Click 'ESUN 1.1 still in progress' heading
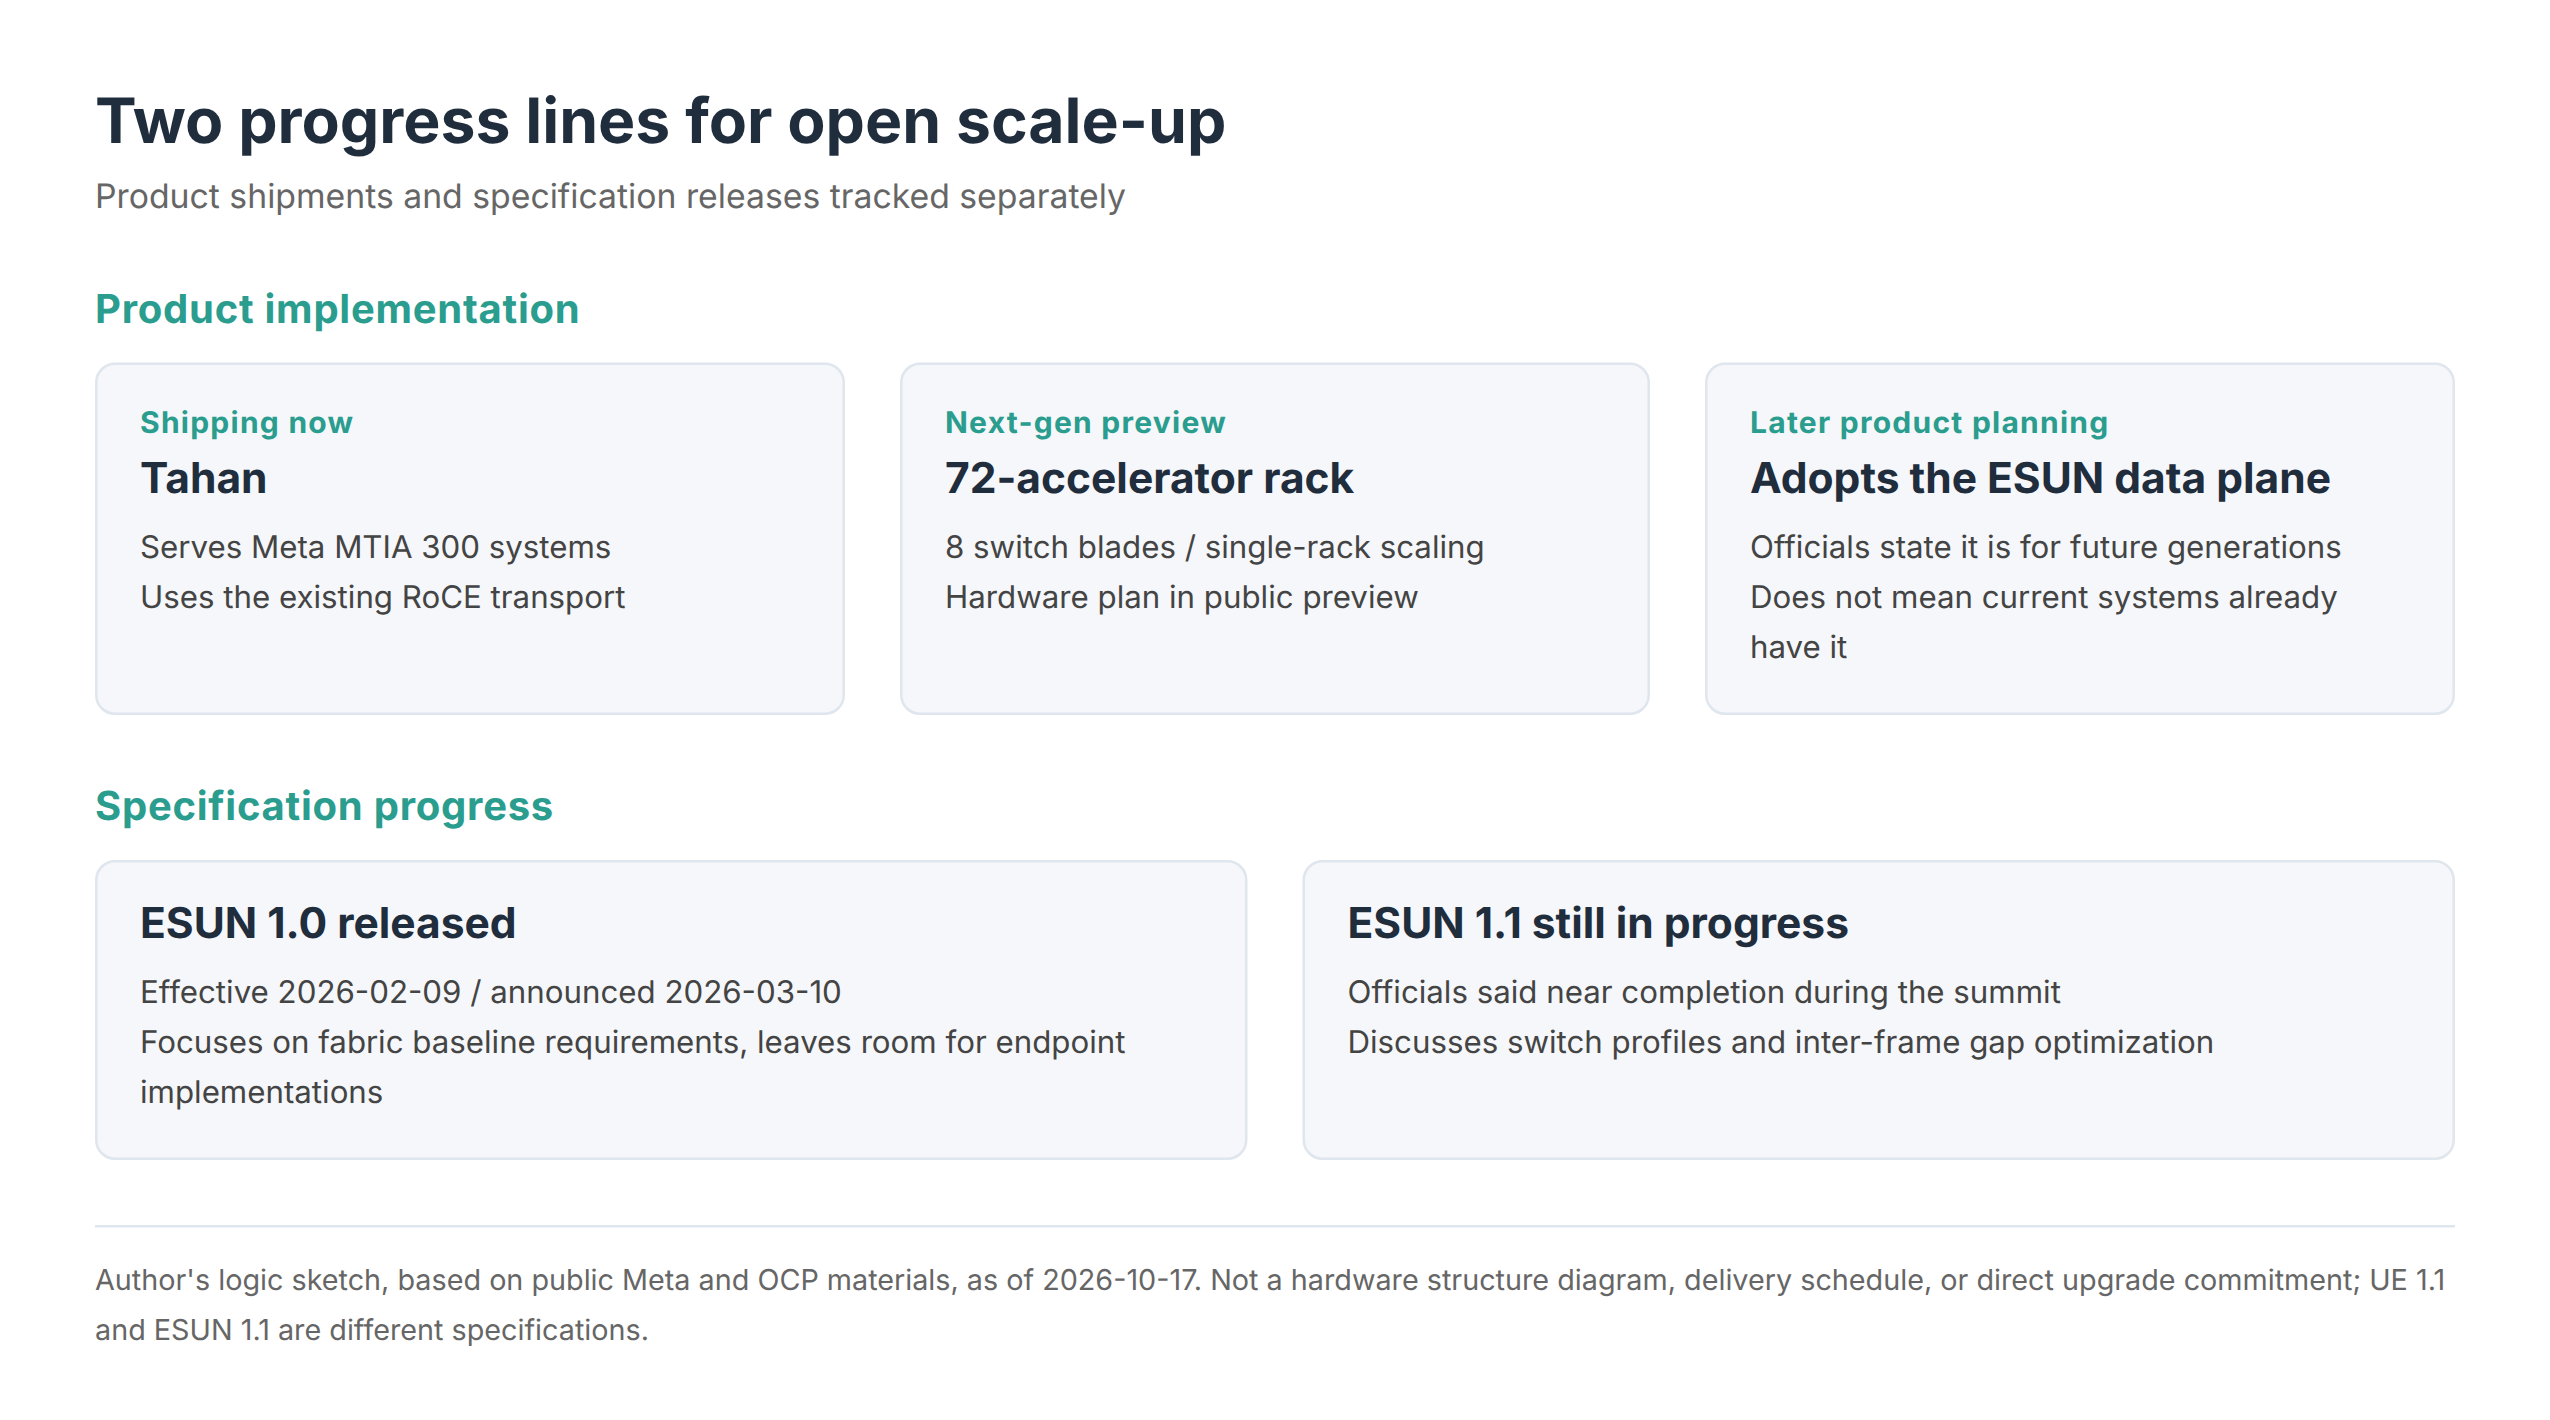Screen dimensions: 2550x1420 (1598, 923)
